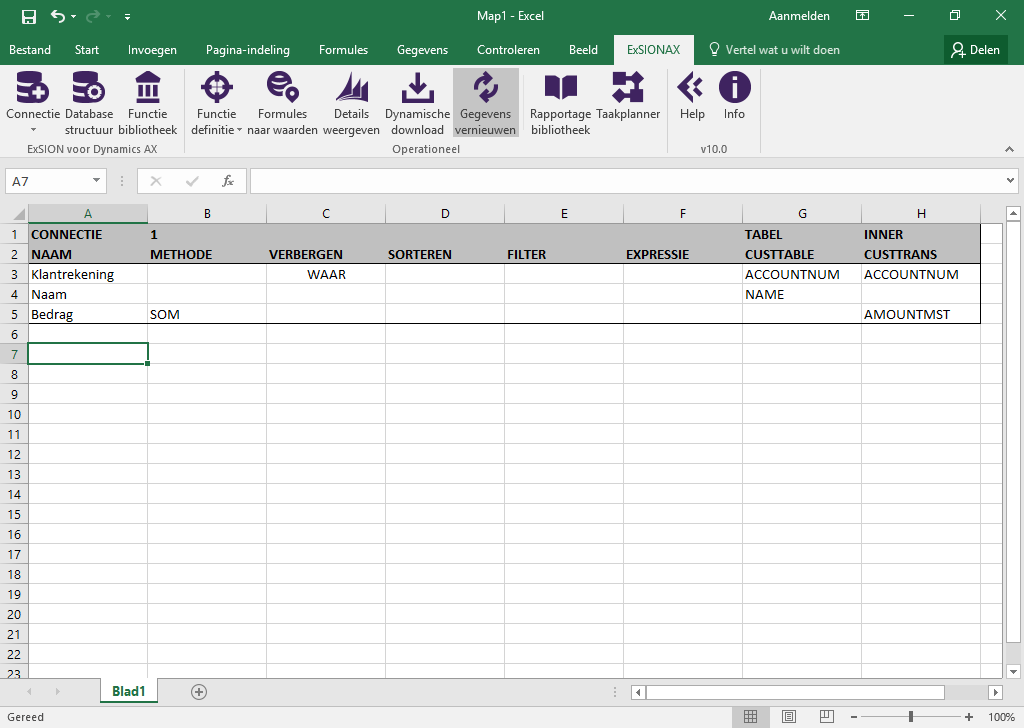Select the ExSIONAX tab
The width and height of the screenshot is (1024, 728).
pos(654,50)
